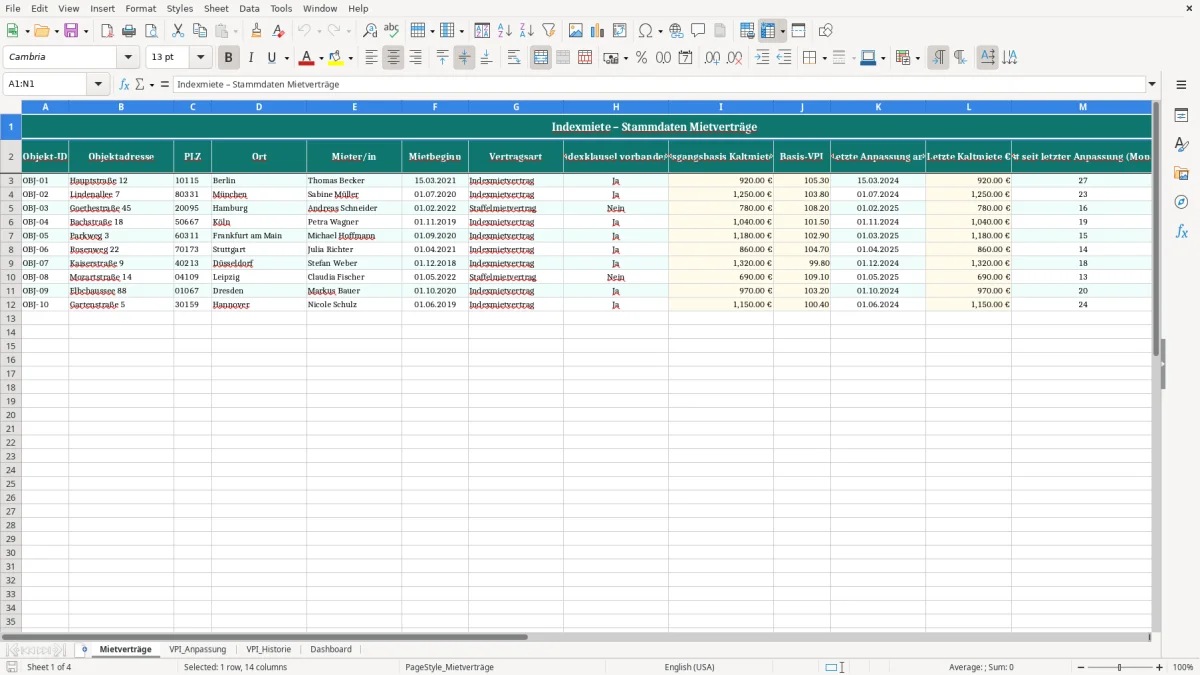Open sidebar Gallery icon
Image resolution: width=1200 pixels, height=675 pixels.
coord(1181,173)
